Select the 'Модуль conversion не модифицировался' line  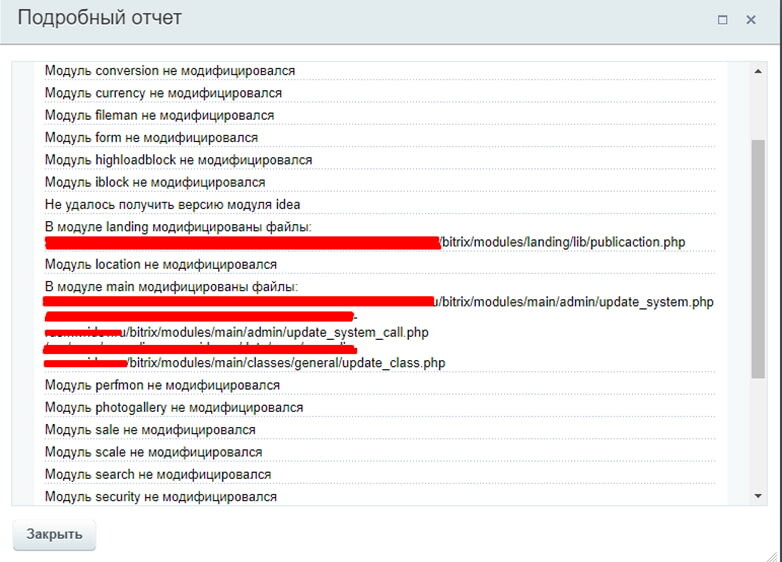(x=170, y=71)
